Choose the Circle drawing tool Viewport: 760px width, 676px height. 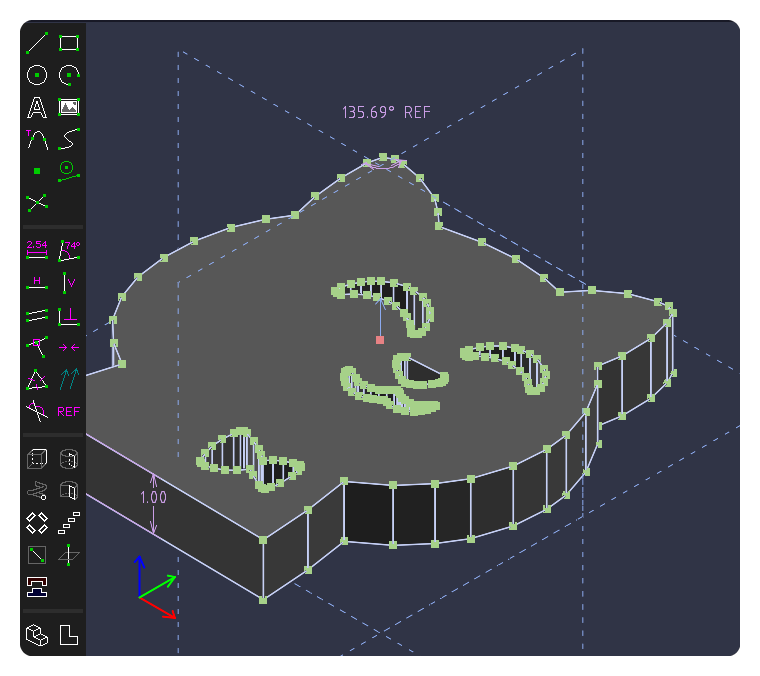click(x=37, y=75)
